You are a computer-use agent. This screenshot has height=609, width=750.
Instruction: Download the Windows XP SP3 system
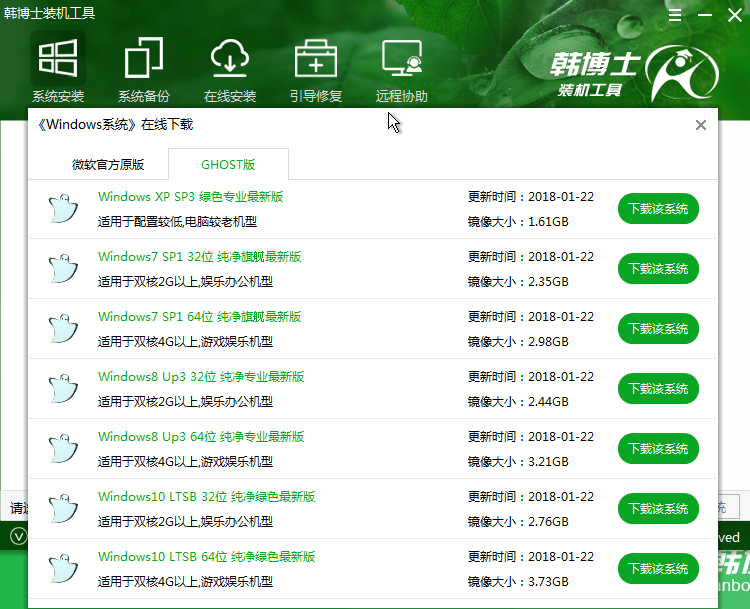coord(658,209)
